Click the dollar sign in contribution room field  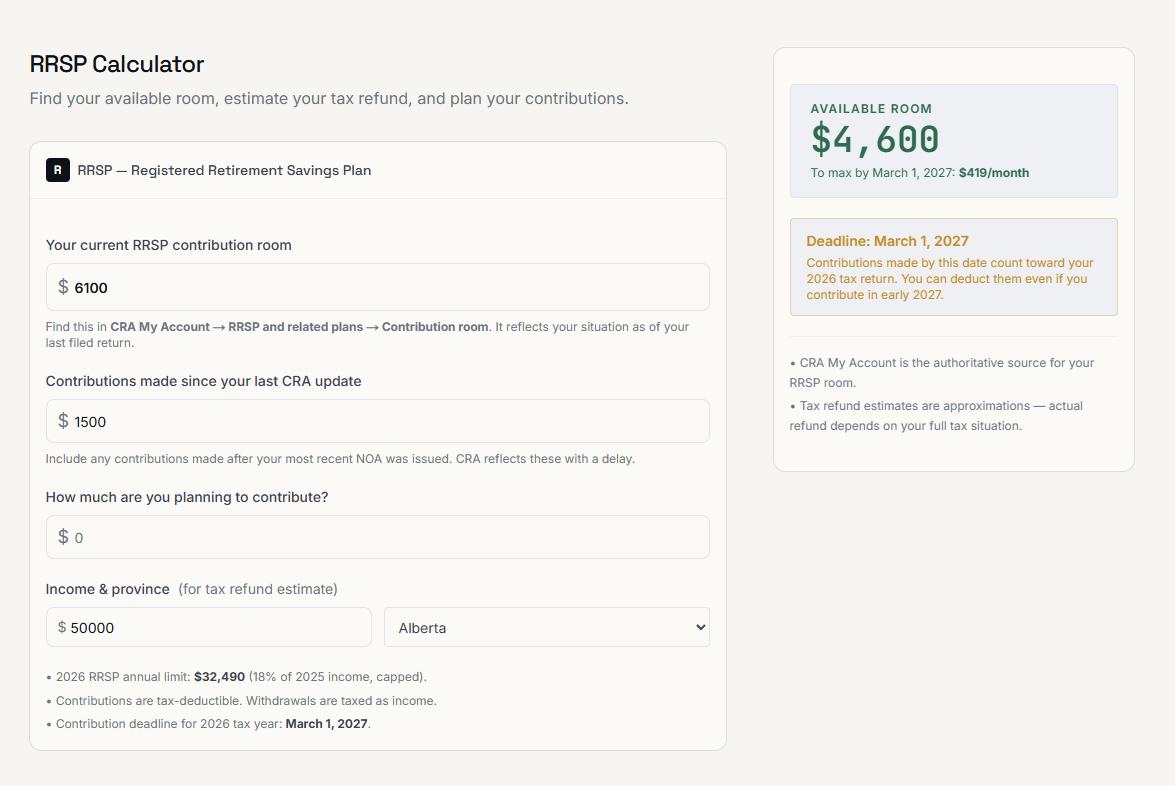pyautogui.click(x=63, y=287)
